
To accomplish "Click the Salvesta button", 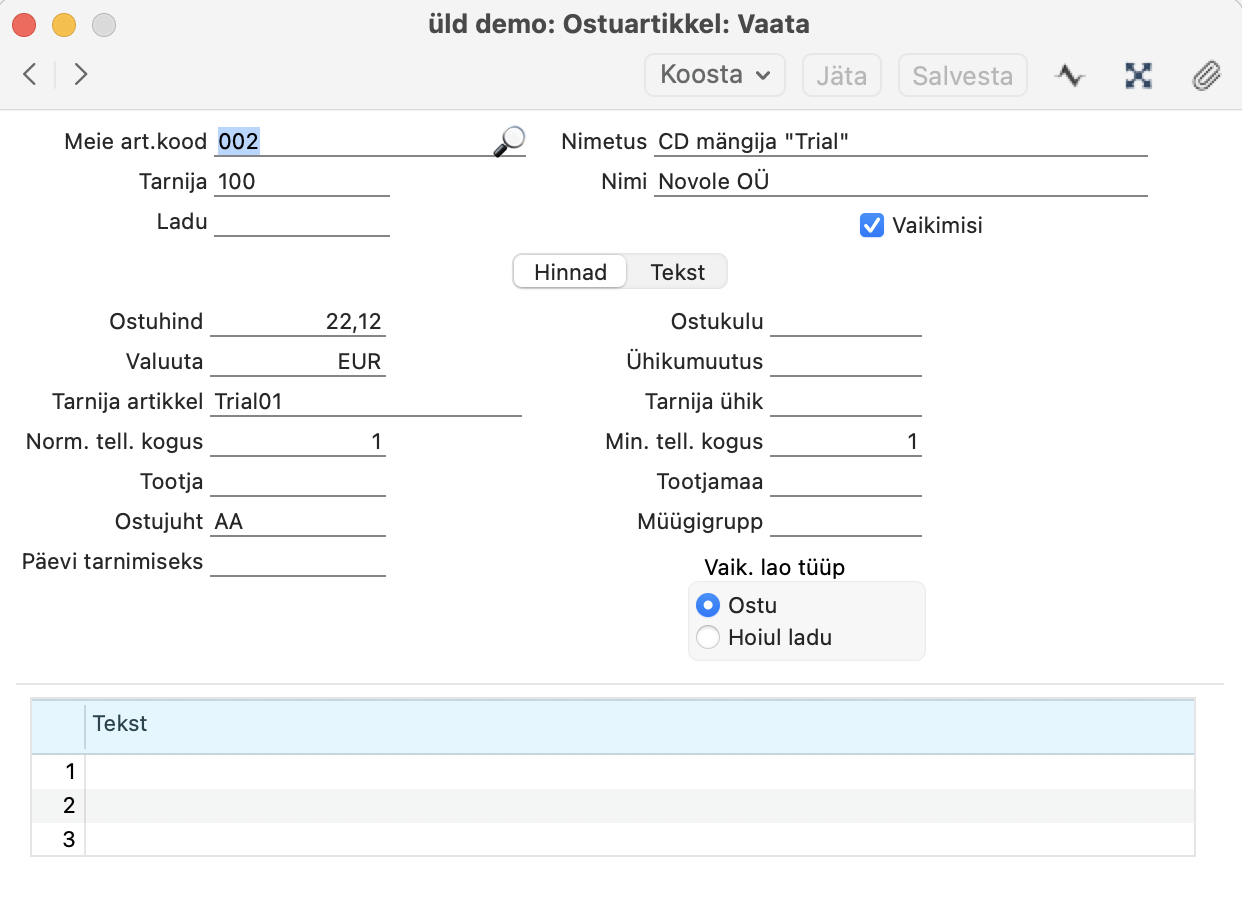I will 962,76.
